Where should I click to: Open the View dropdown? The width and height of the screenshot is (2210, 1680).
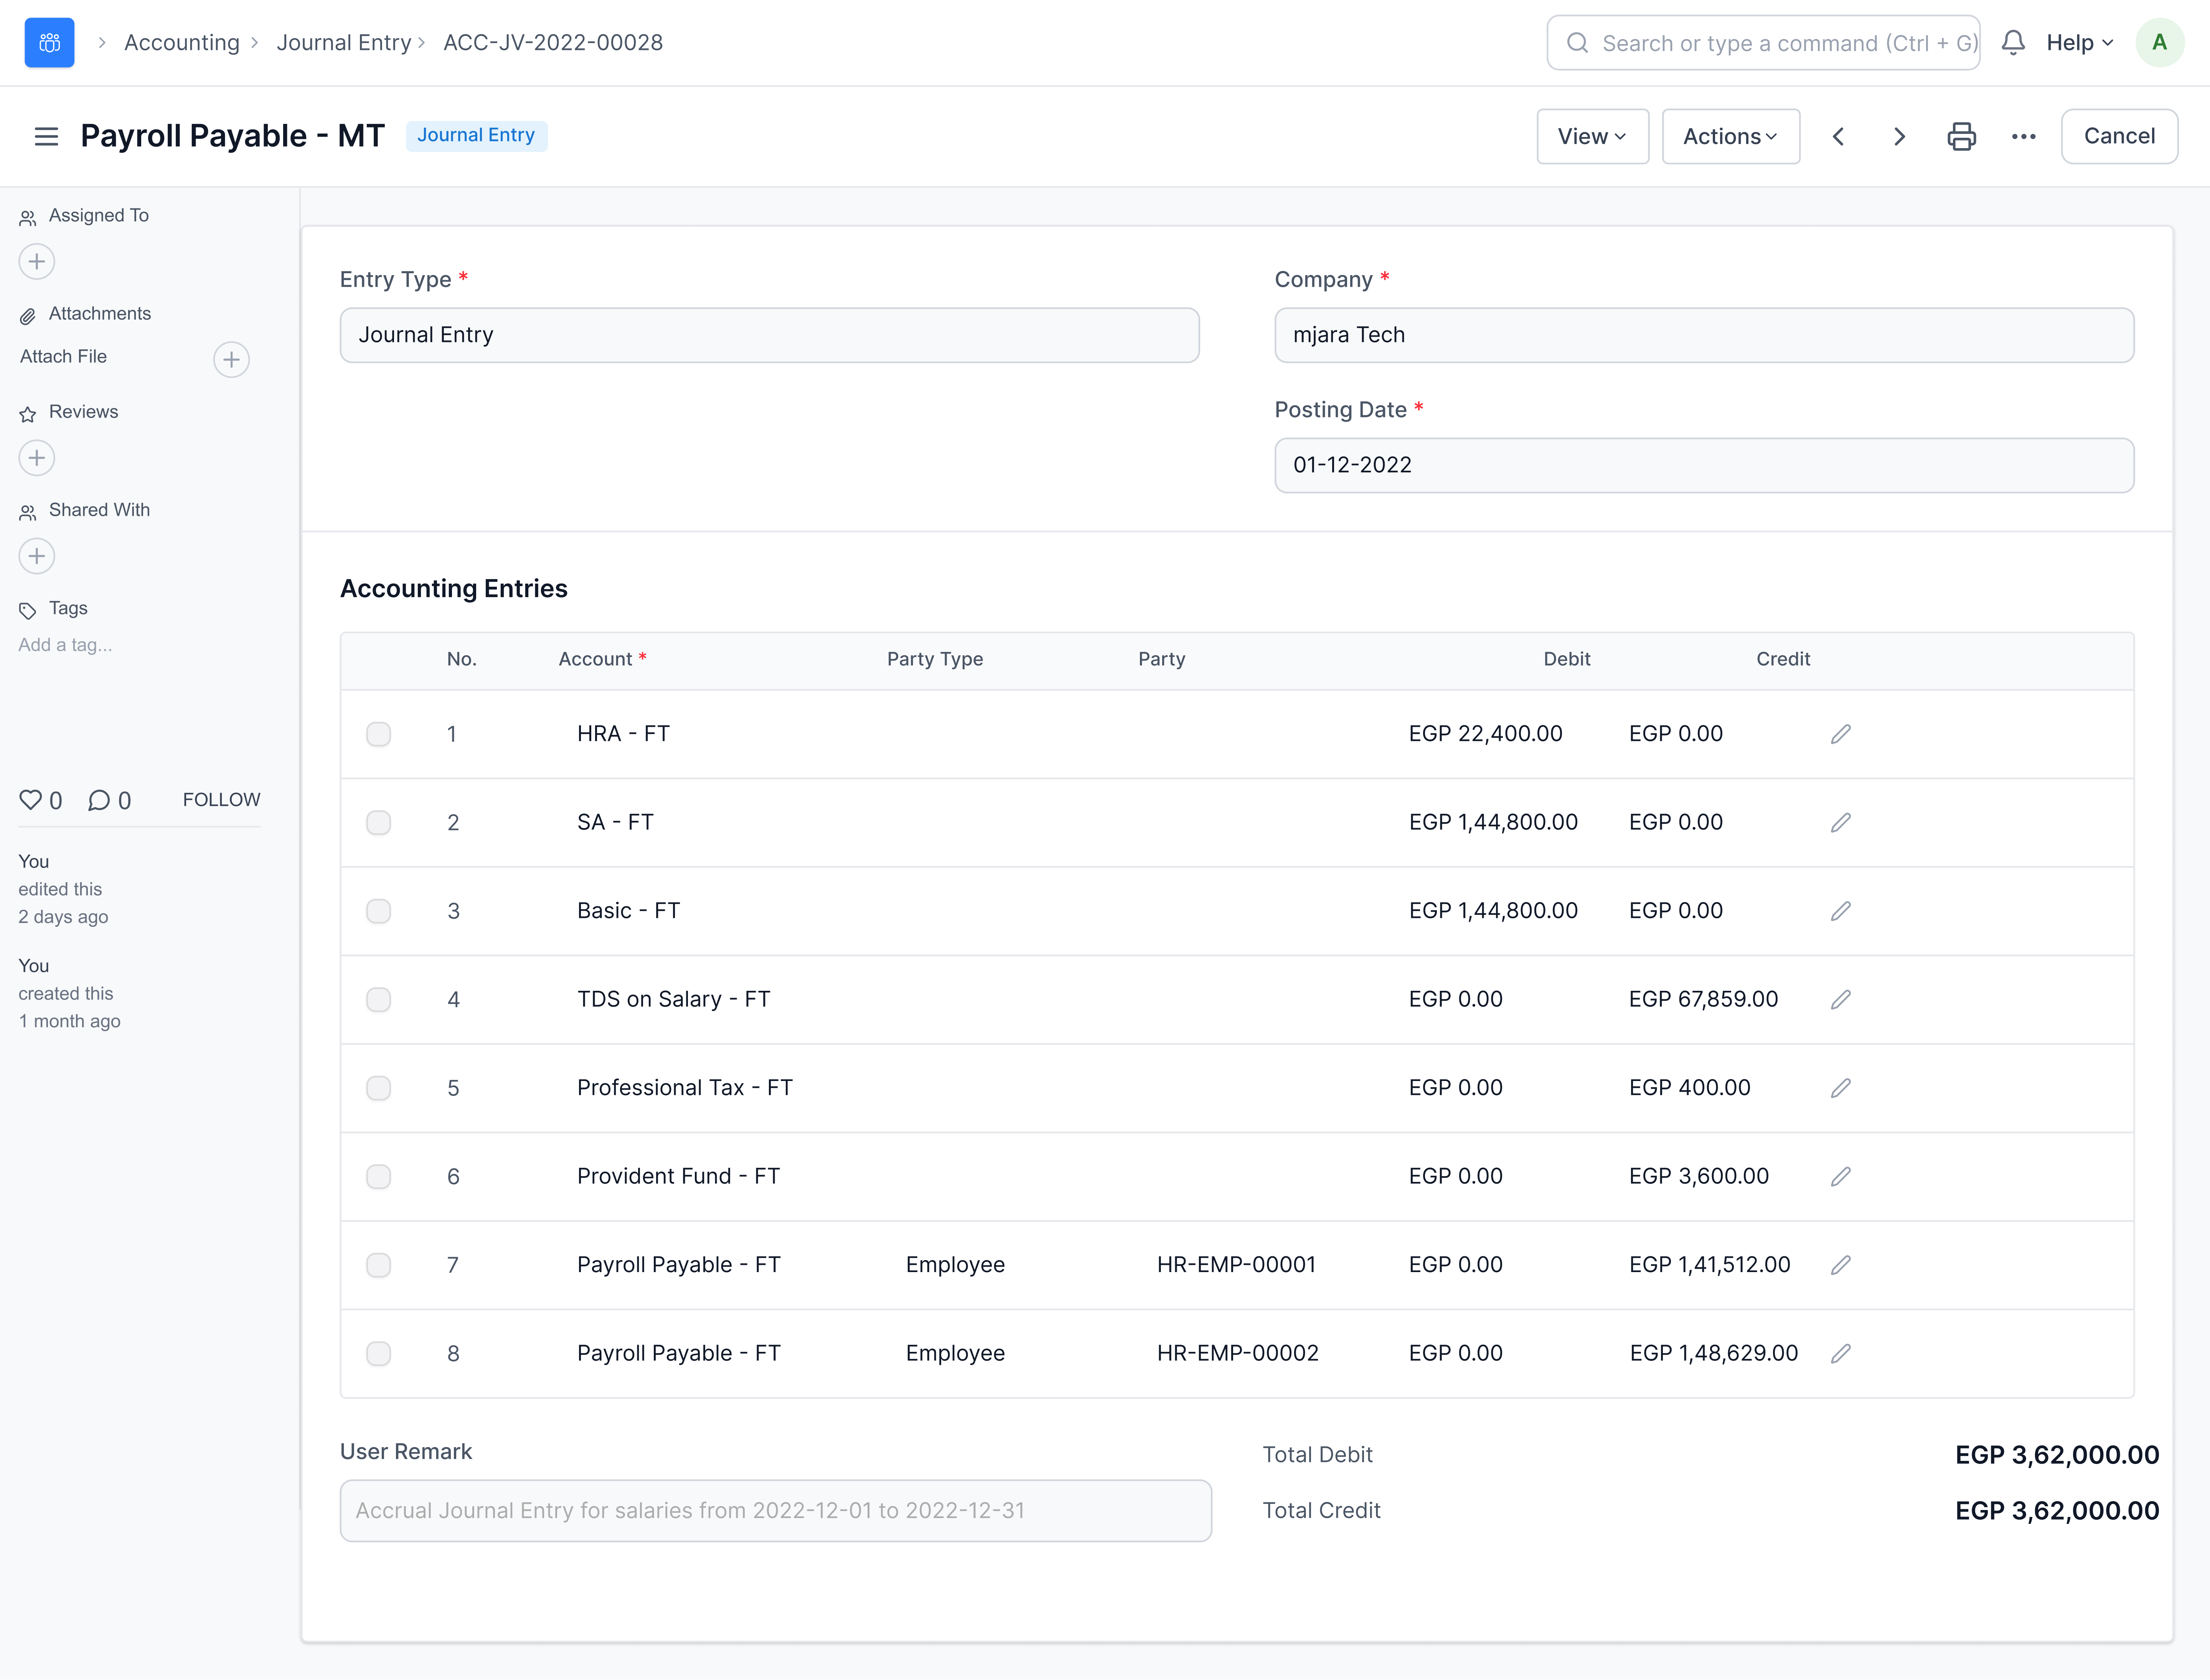[x=1591, y=136]
